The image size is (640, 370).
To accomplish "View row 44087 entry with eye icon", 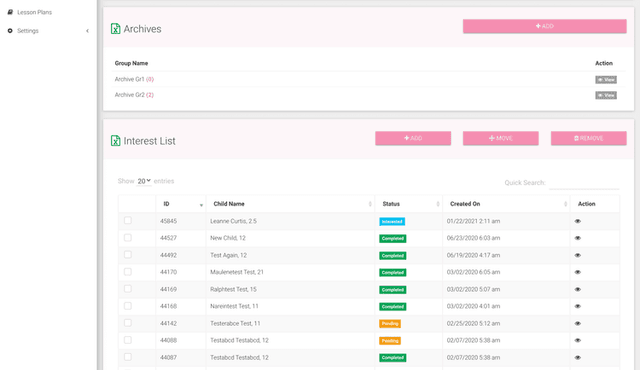I will (578, 357).
